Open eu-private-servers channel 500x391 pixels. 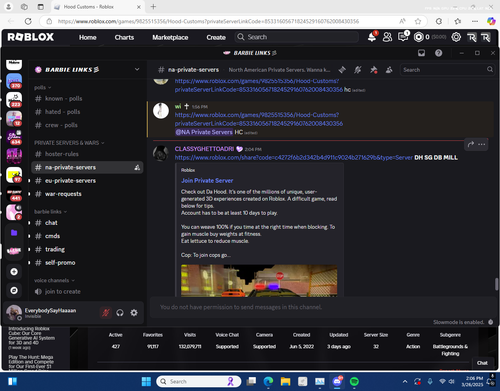click(70, 181)
